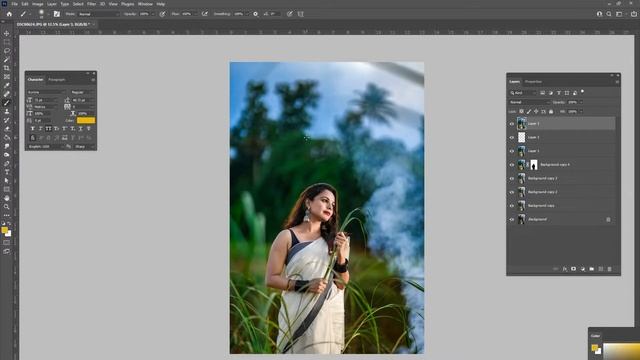Image resolution: width=640 pixels, height=360 pixels.
Task: Select the Hand tool
Action: 7,198
